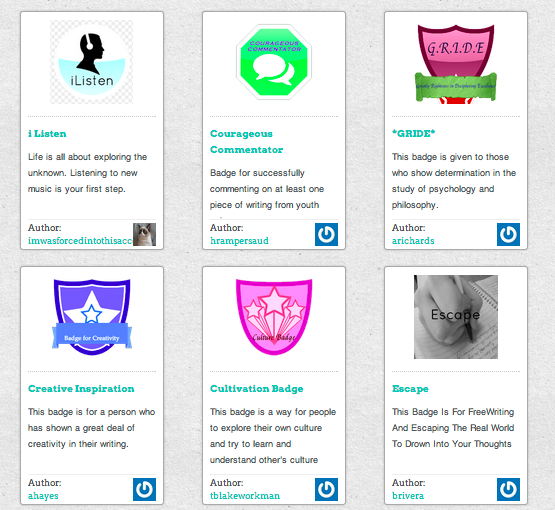Click the Escape handwriting photo thumbnail
Image resolution: width=555 pixels, height=510 pixels.
pos(456,317)
